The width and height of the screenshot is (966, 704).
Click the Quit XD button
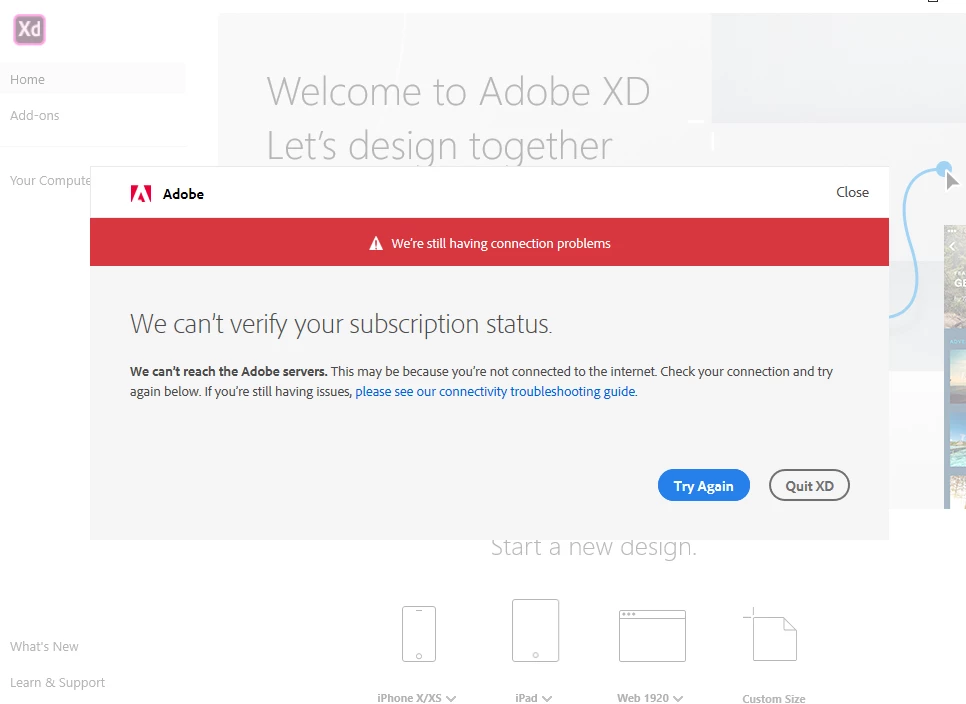point(809,485)
